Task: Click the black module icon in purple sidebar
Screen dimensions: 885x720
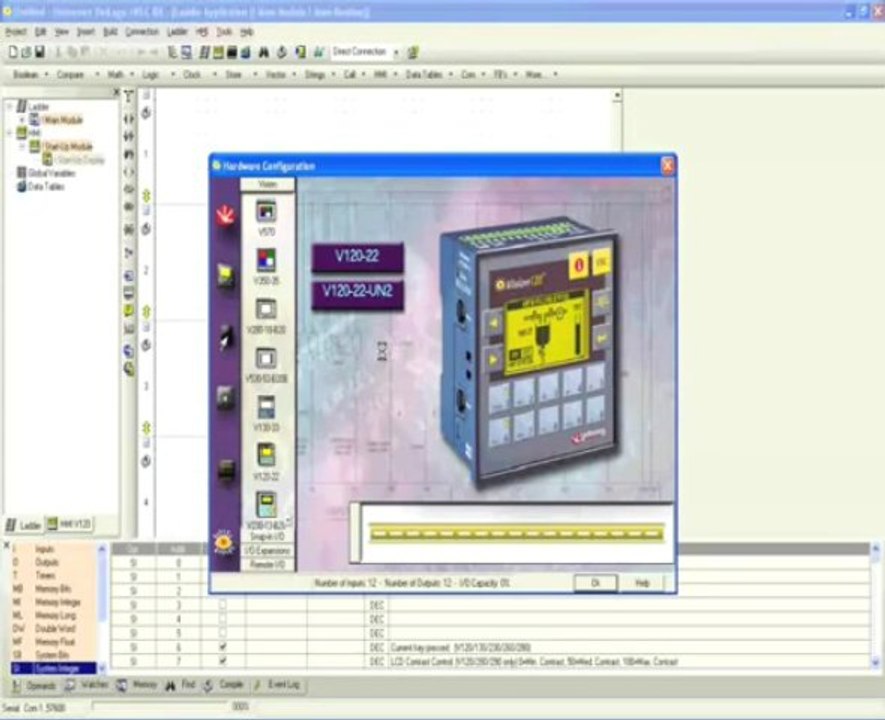Action: [x=226, y=469]
